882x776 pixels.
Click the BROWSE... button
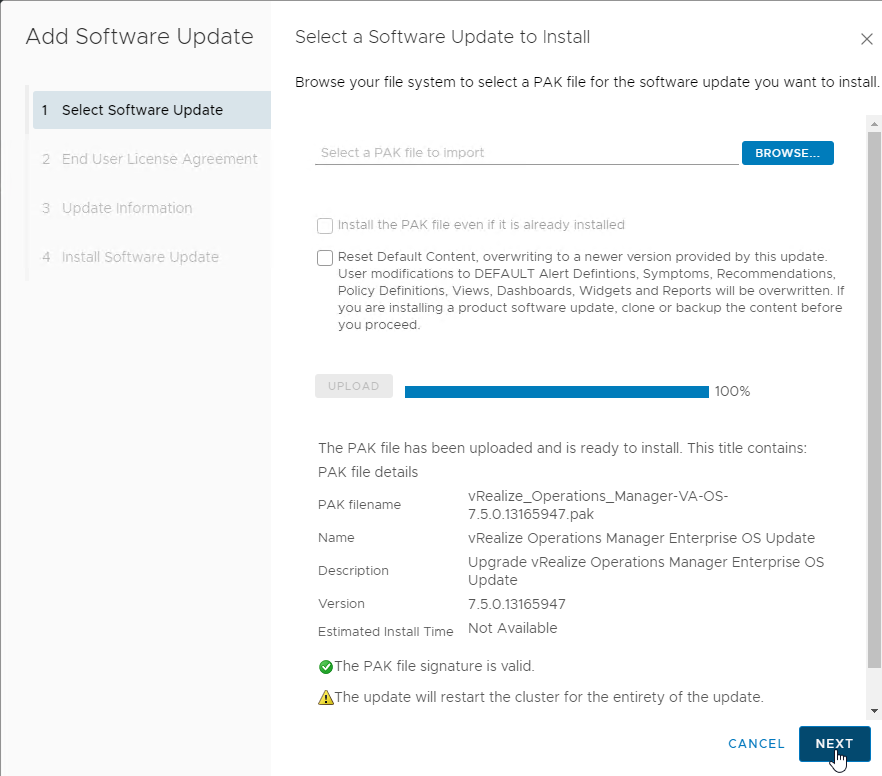pyautogui.click(x=788, y=153)
